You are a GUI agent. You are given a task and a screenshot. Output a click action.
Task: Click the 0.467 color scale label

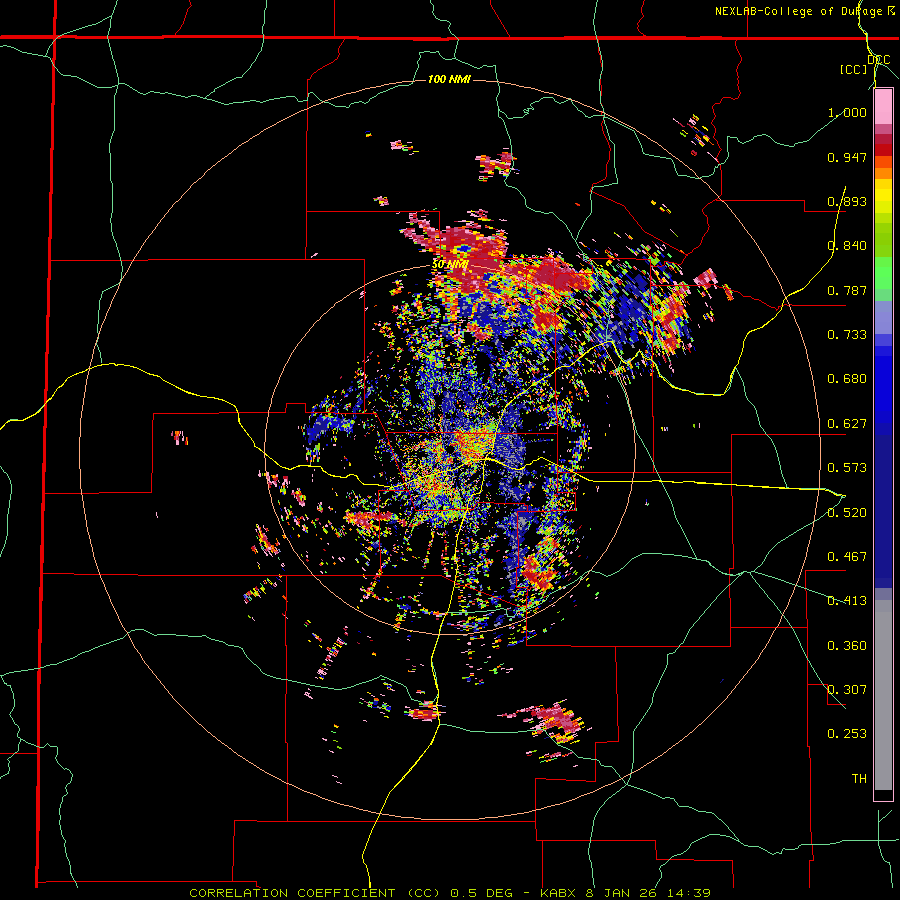847,557
